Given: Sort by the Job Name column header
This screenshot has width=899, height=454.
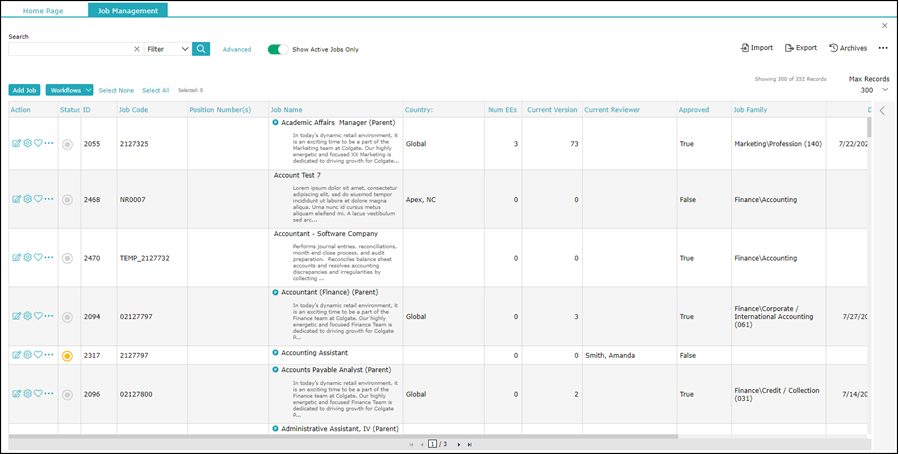Looking at the screenshot, I should click(x=287, y=109).
